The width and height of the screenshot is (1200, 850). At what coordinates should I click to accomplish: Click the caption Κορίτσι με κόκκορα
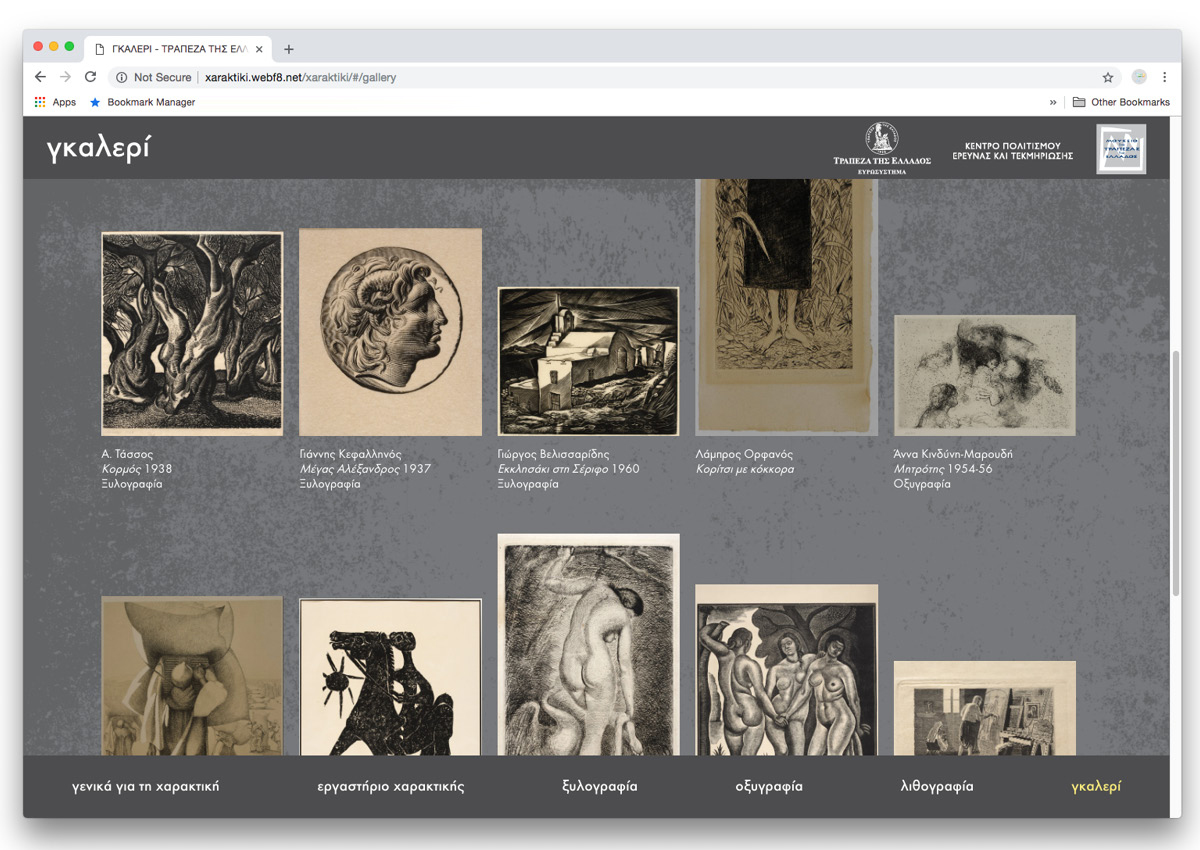pyautogui.click(x=745, y=469)
